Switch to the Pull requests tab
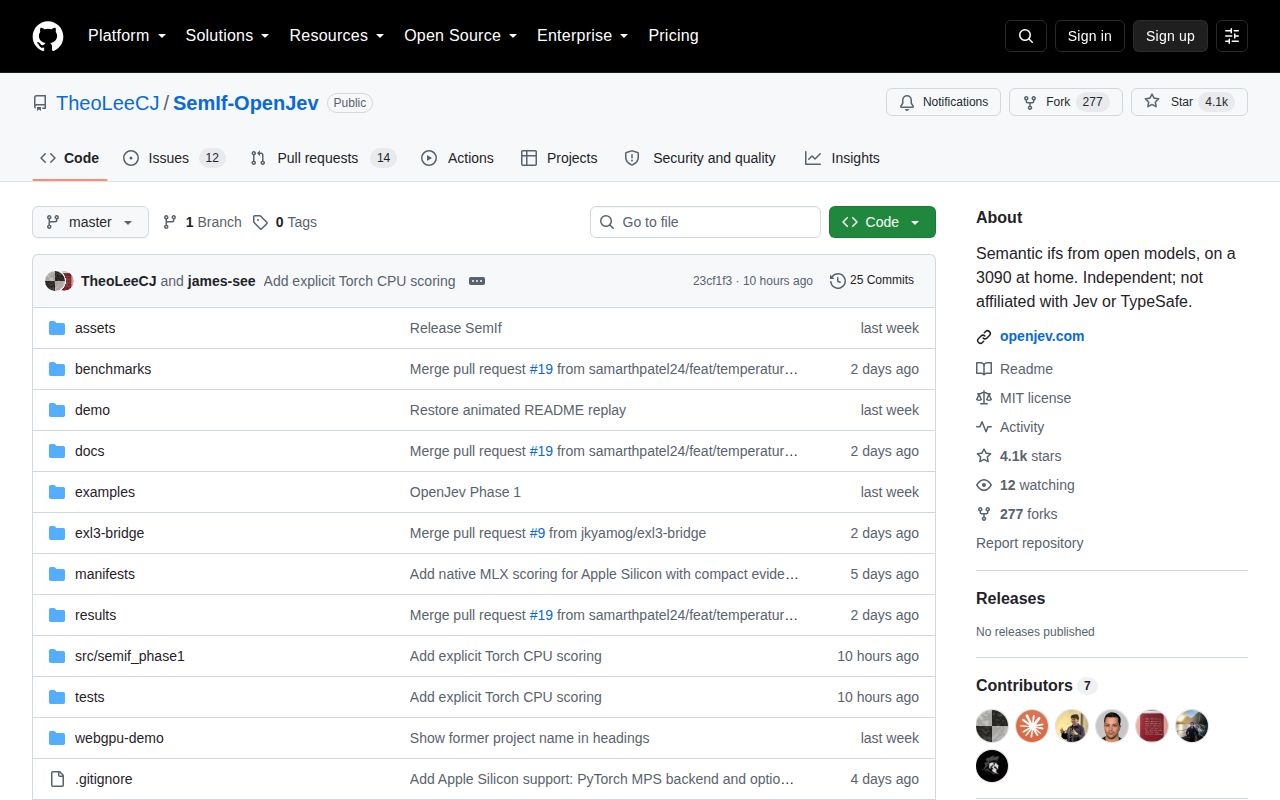The image size is (1280, 800). click(323, 158)
